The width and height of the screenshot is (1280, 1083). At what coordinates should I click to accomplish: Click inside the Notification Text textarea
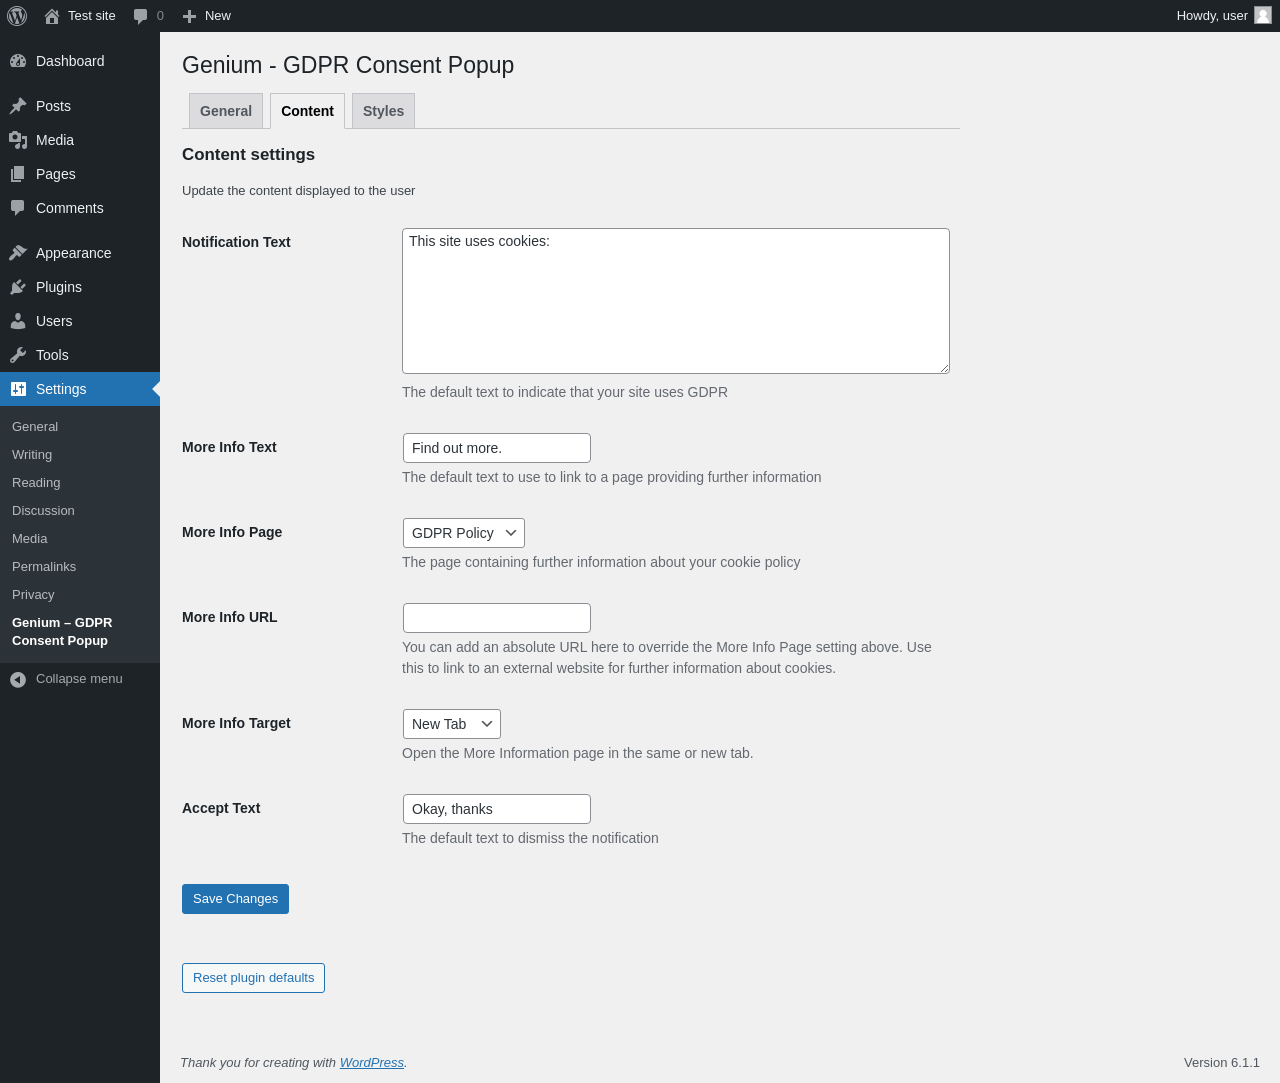676,301
